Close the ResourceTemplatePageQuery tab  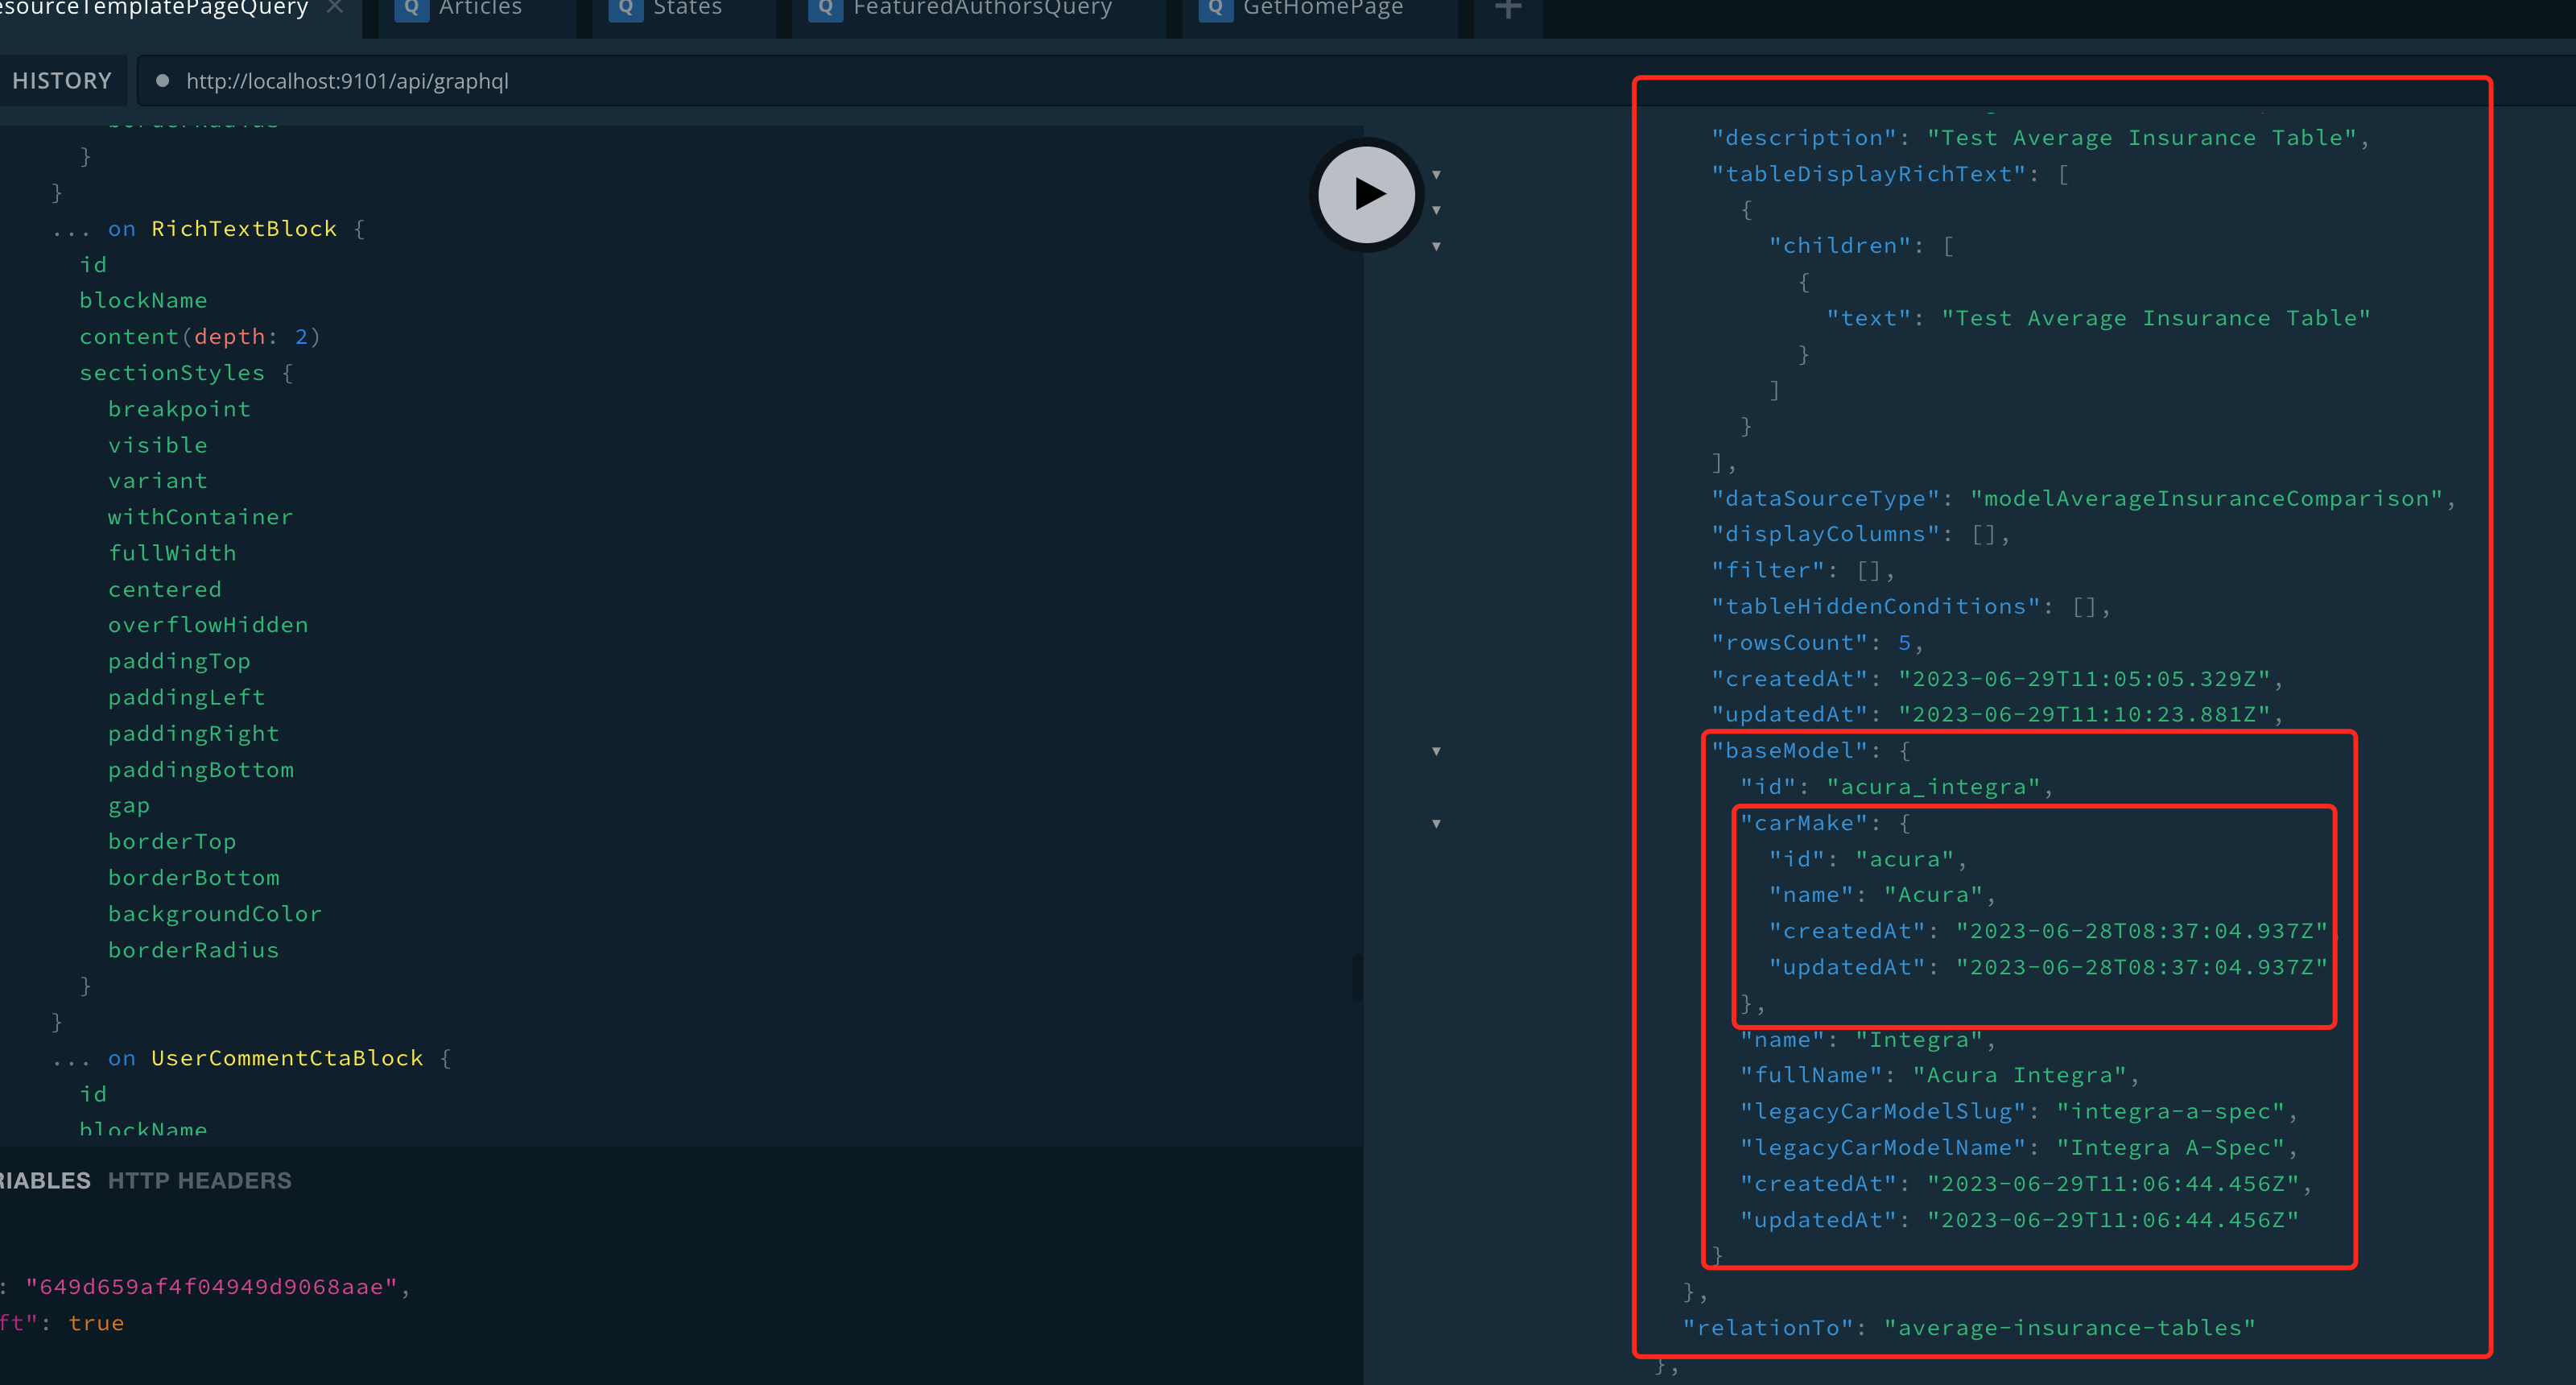(335, 7)
